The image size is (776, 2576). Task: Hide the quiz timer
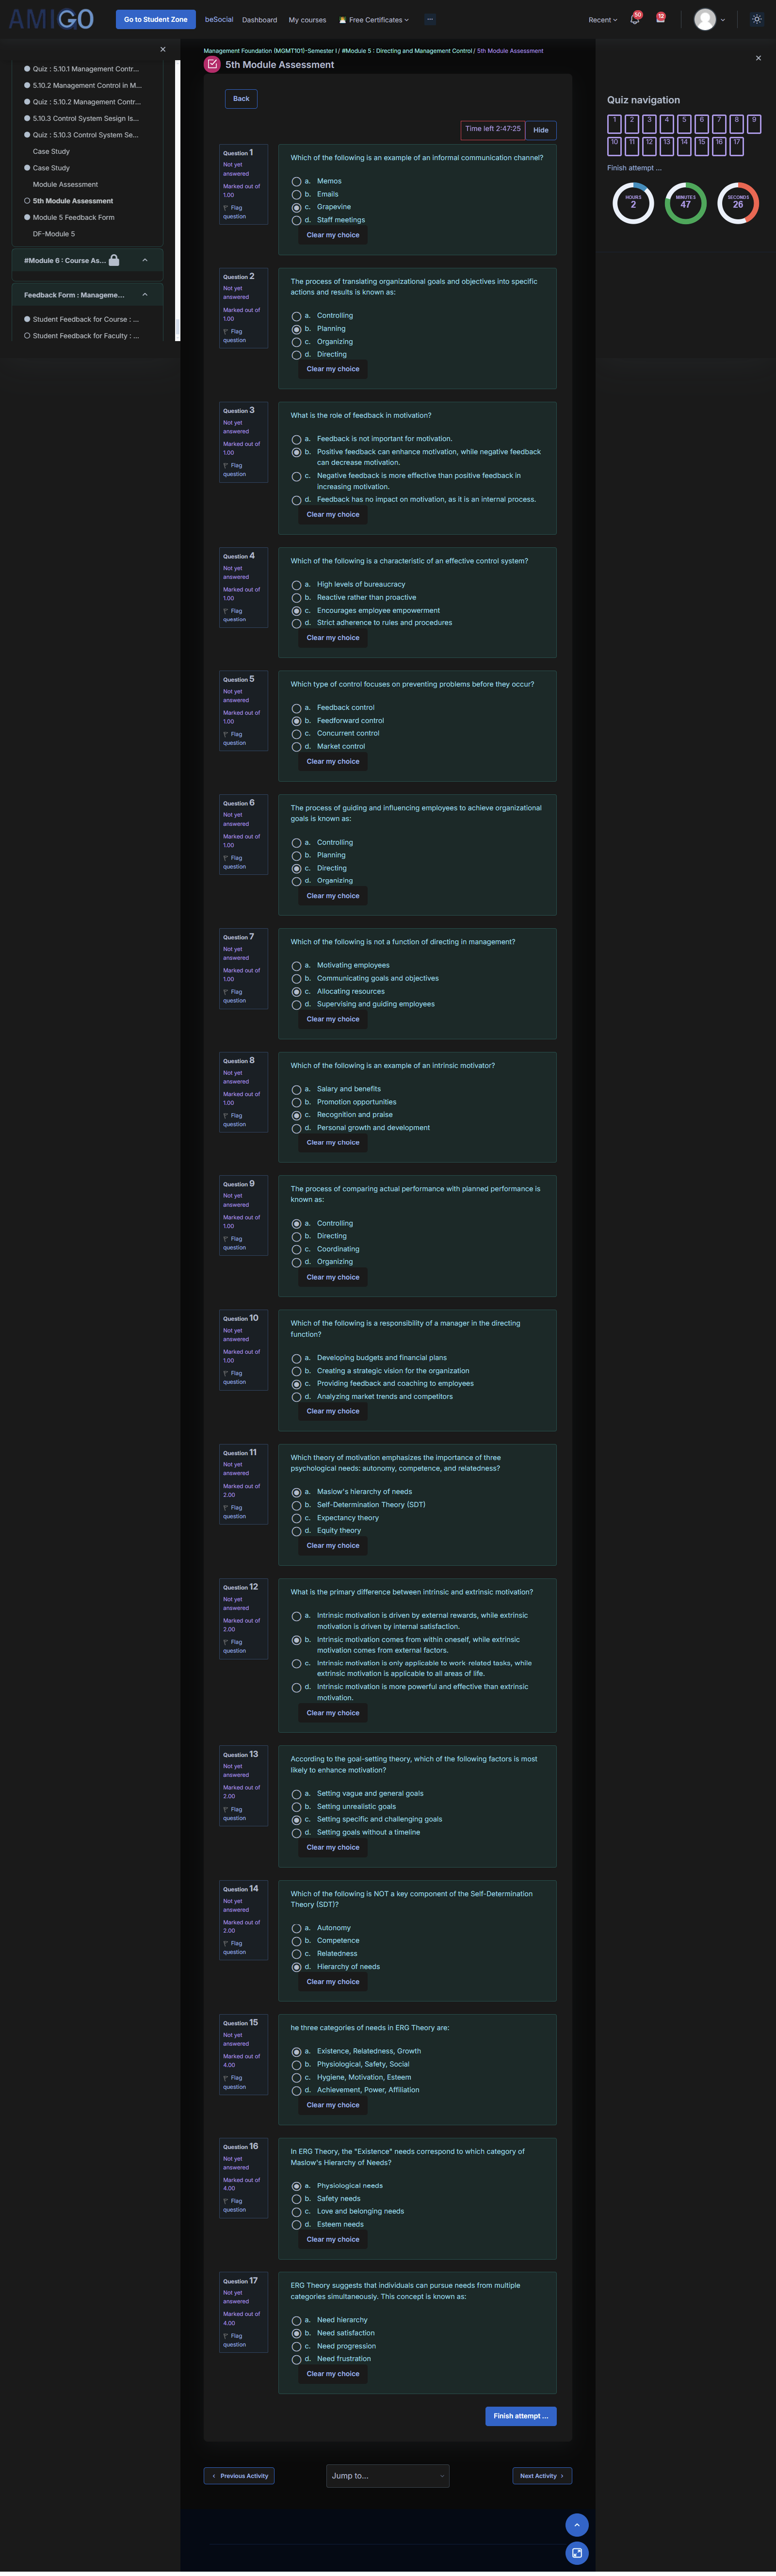[x=541, y=130]
